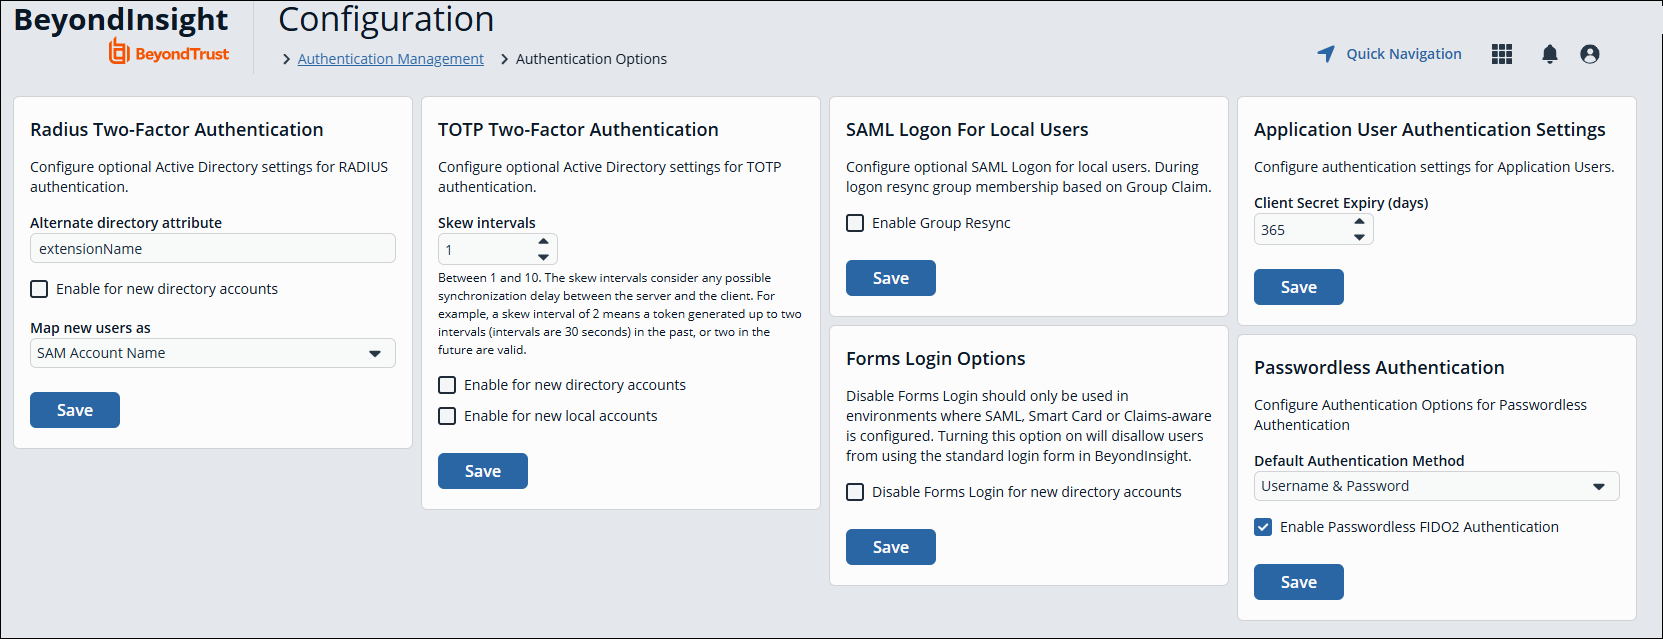The image size is (1663, 639).
Task: Click the Alternate directory attribute input field
Action: click(213, 249)
